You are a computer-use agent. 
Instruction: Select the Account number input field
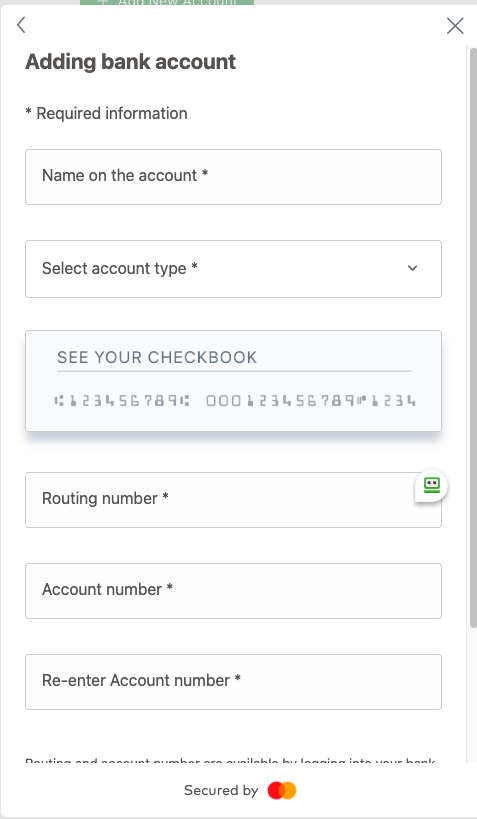234,591
